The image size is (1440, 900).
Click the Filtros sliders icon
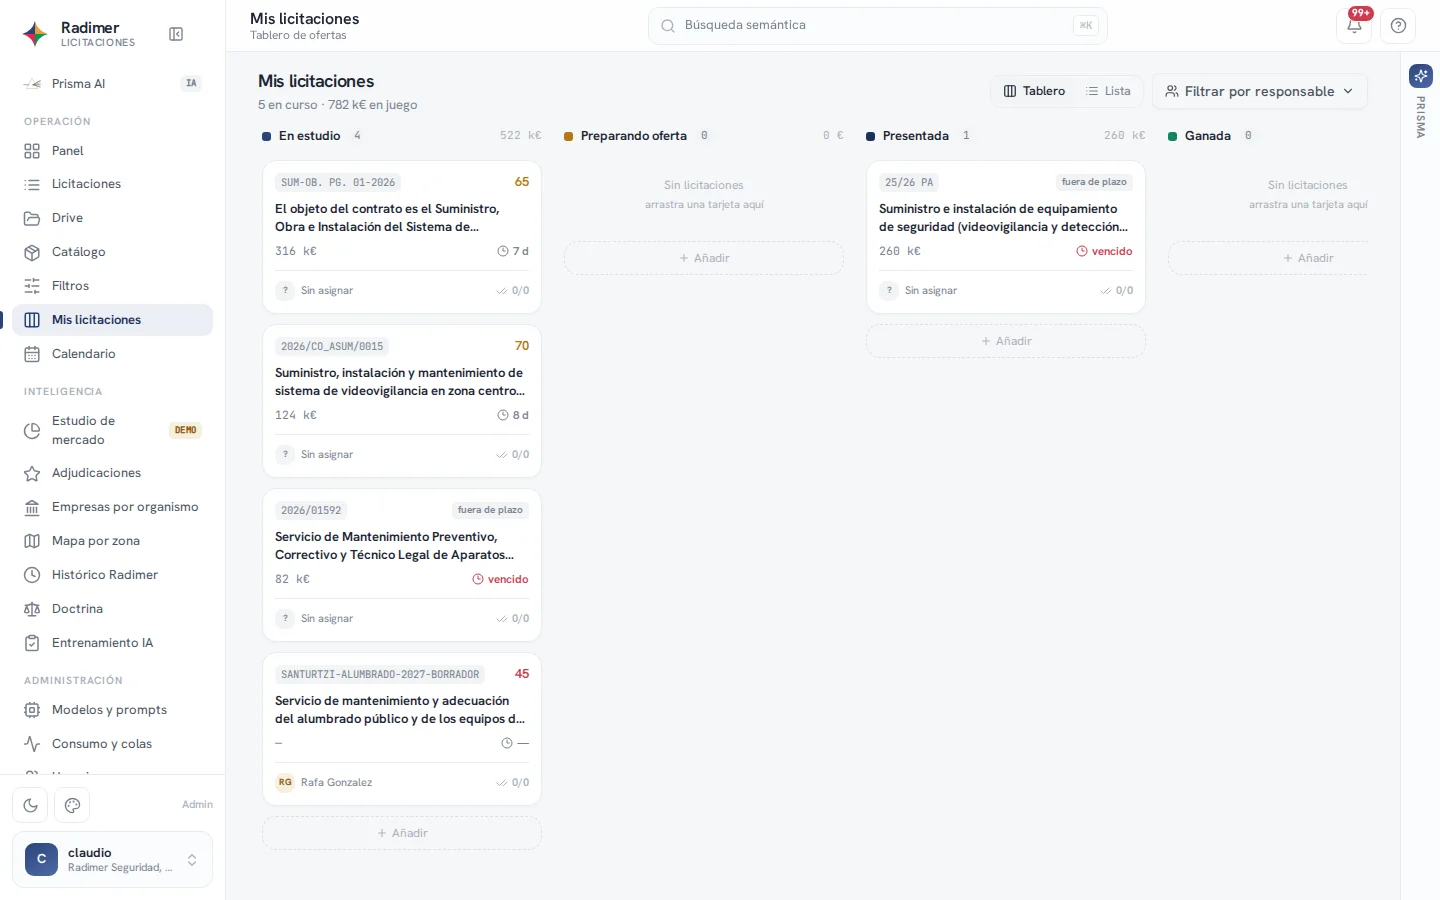pos(32,286)
